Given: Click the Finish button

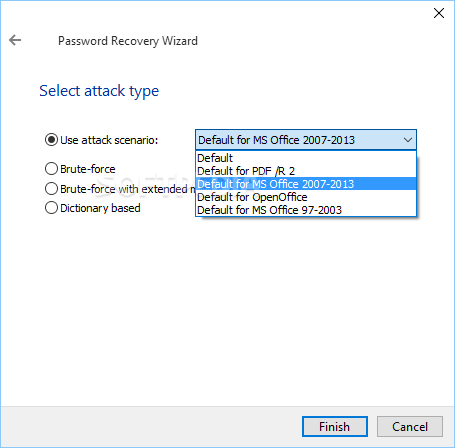Looking at the screenshot, I should click(335, 426).
